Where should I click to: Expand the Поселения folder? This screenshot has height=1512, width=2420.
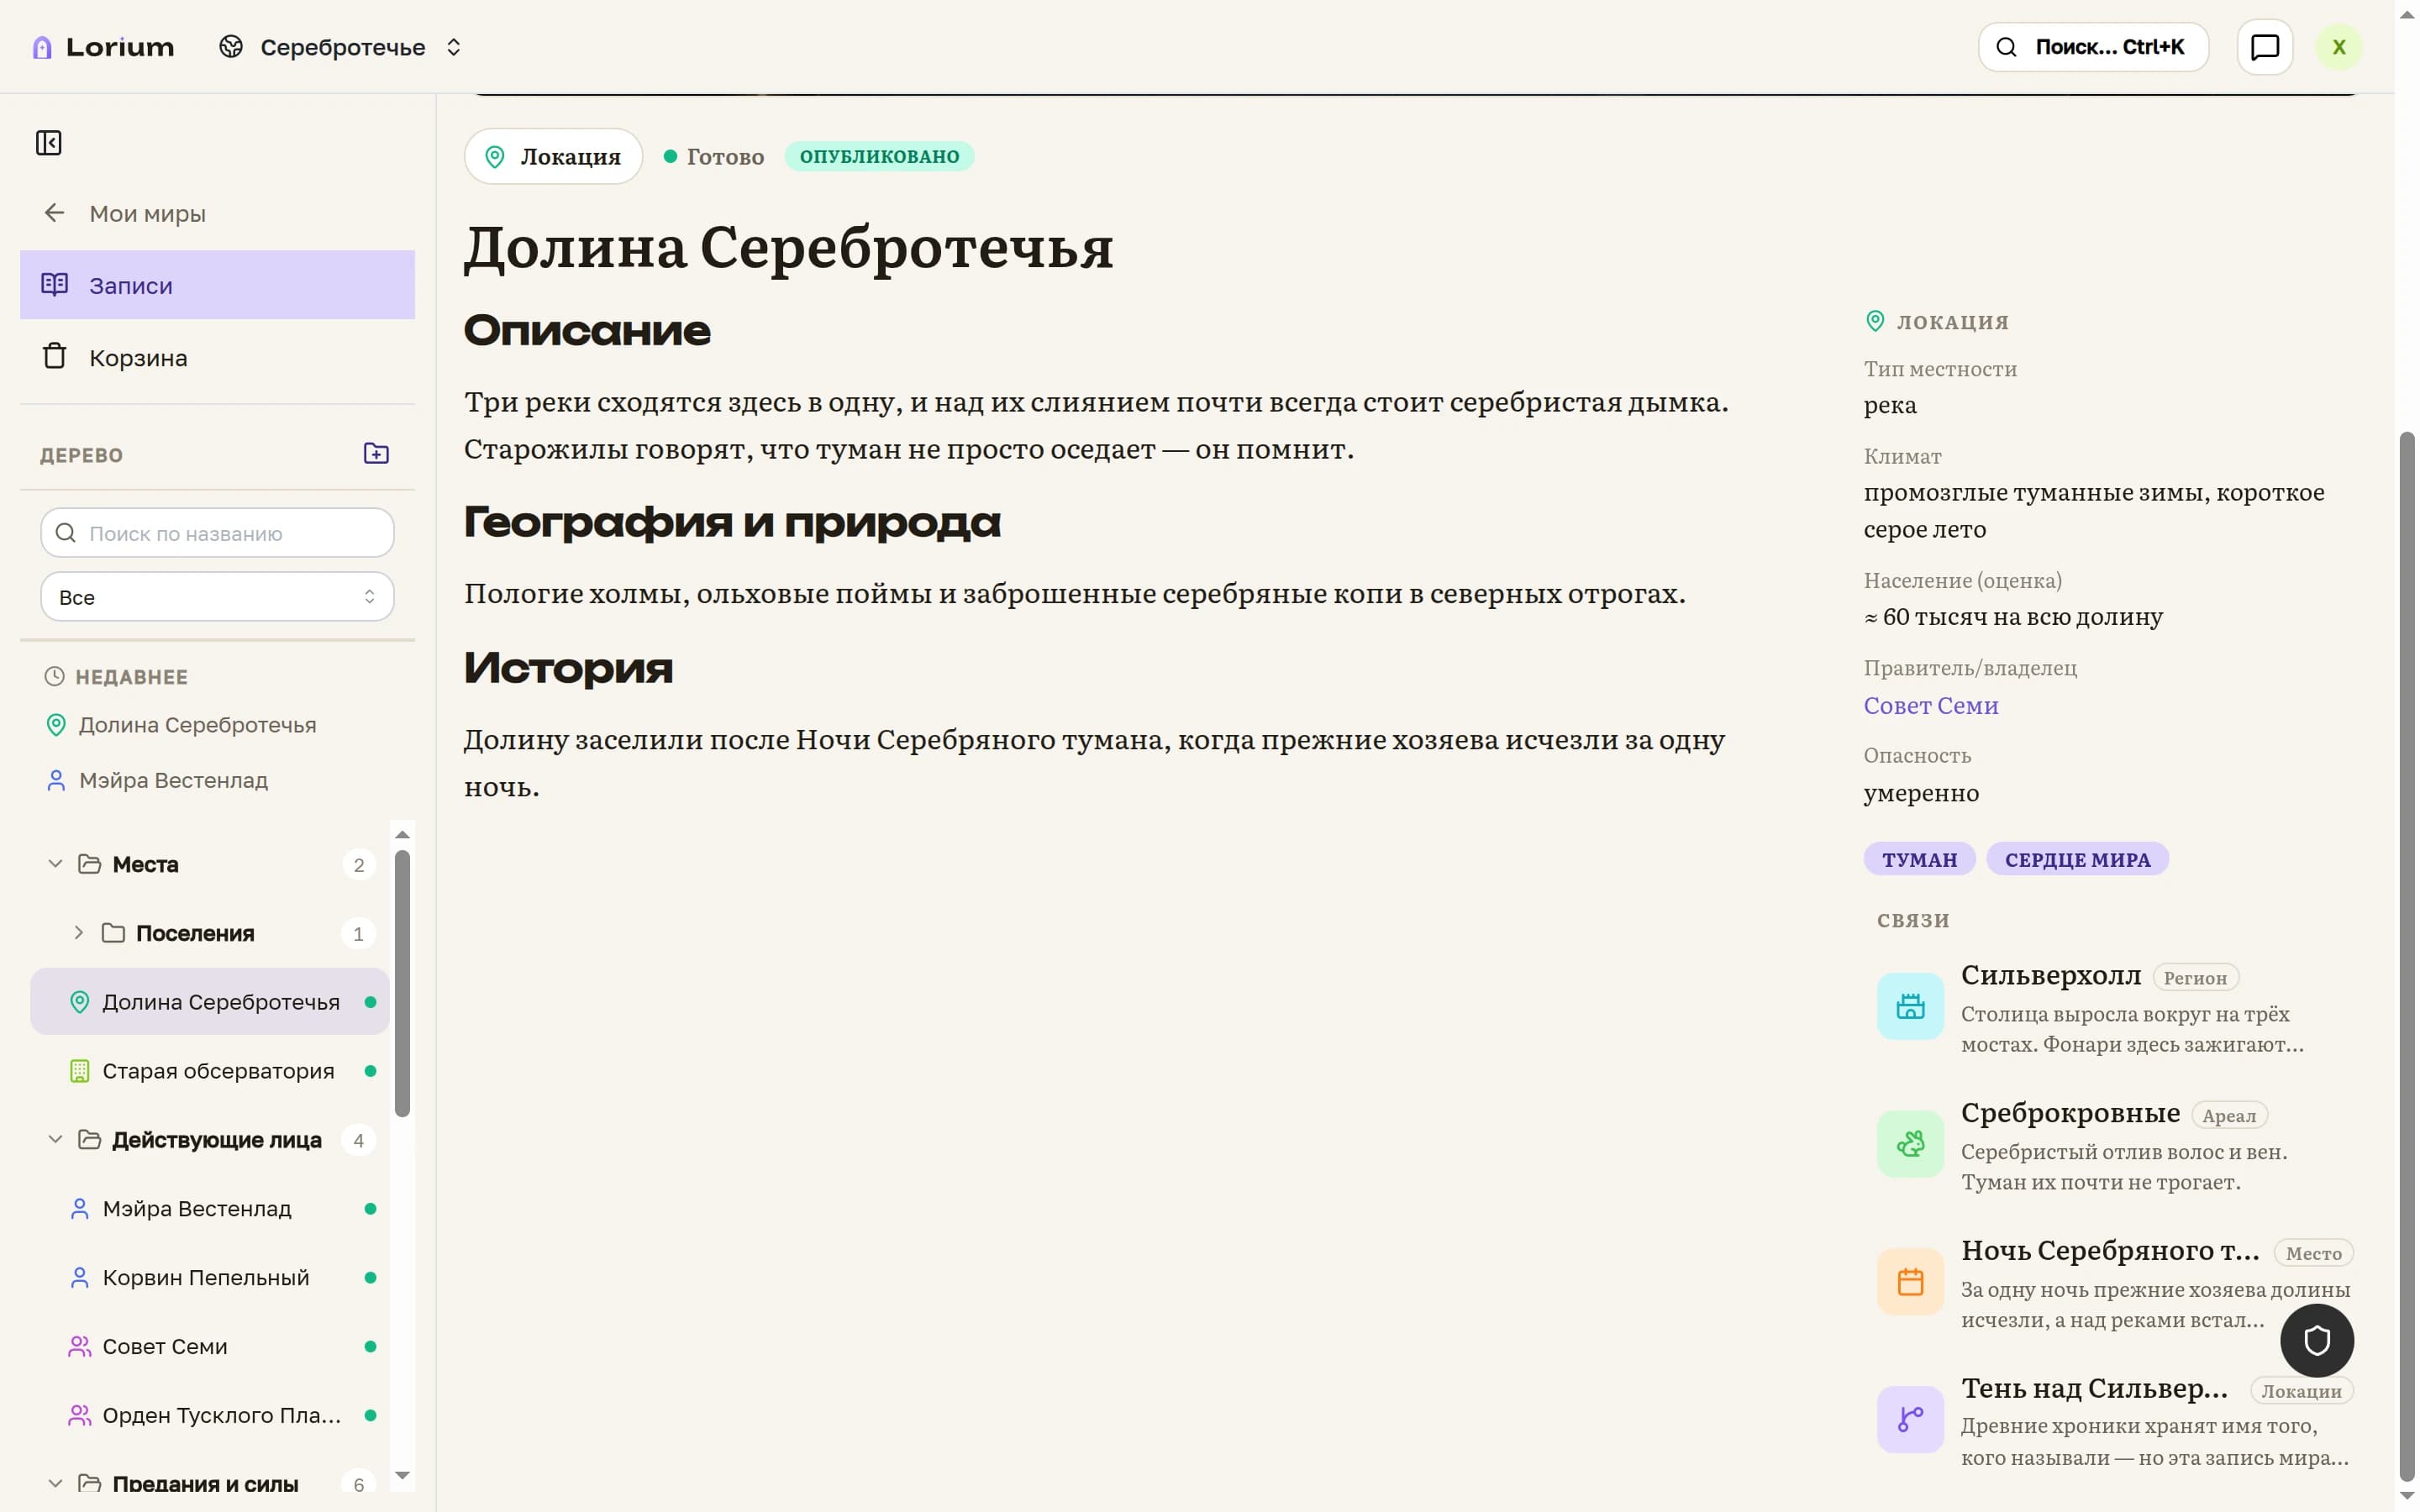78,933
